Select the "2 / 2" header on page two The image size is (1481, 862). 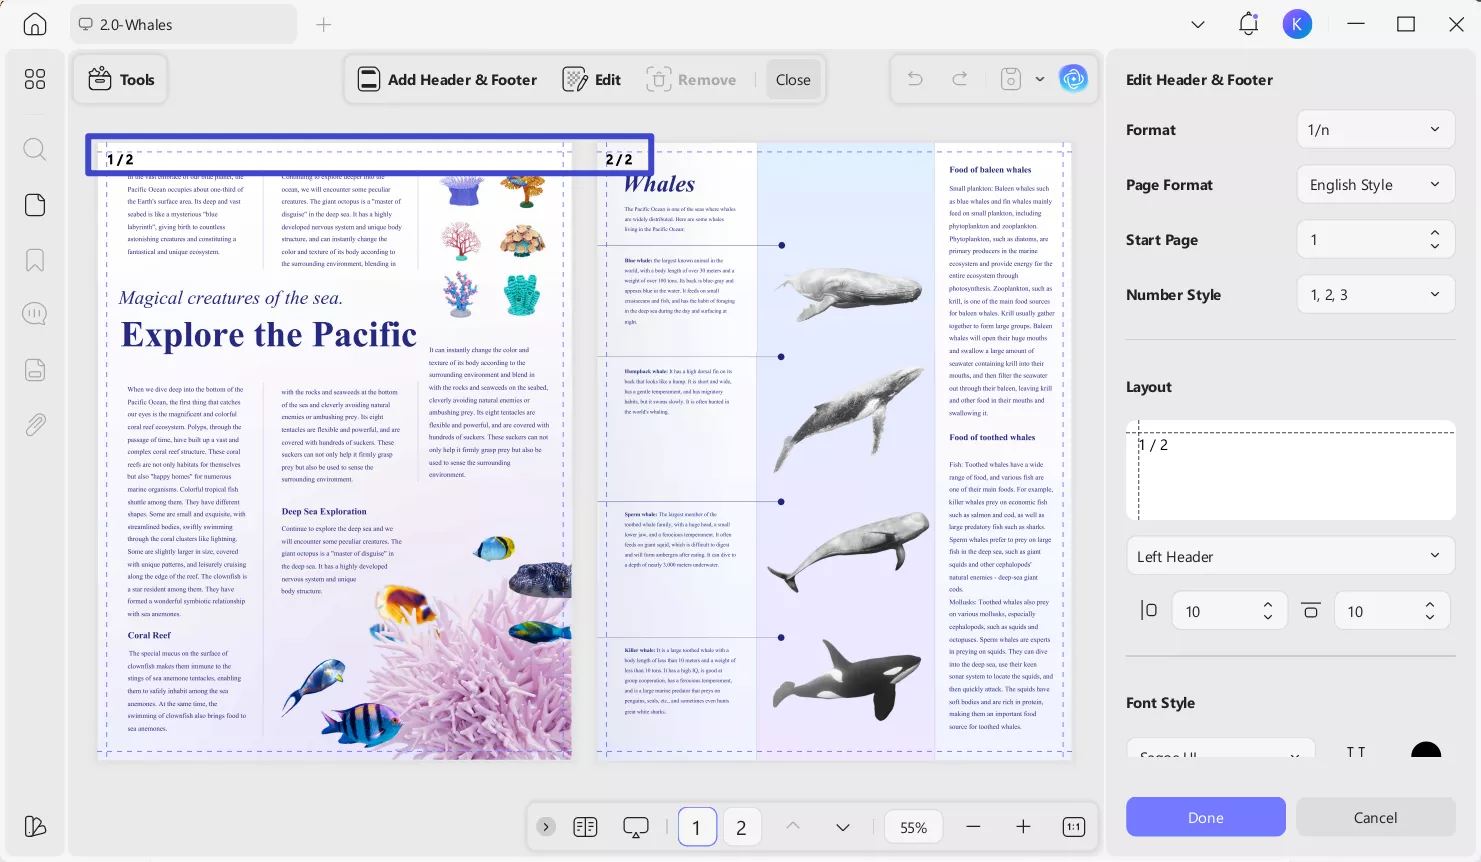pyautogui.click(x=619, y=159)
